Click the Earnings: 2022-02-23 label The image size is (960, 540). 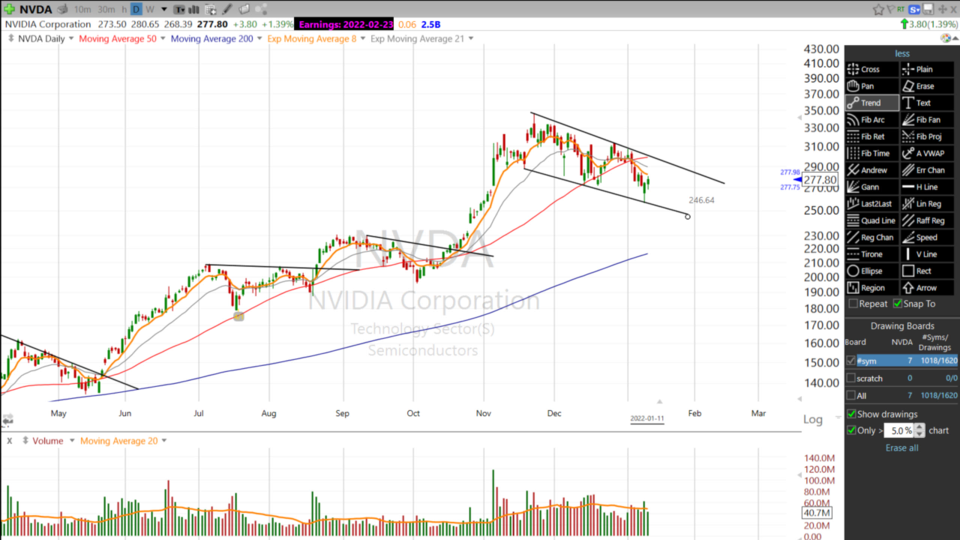(x=345, y=24)
